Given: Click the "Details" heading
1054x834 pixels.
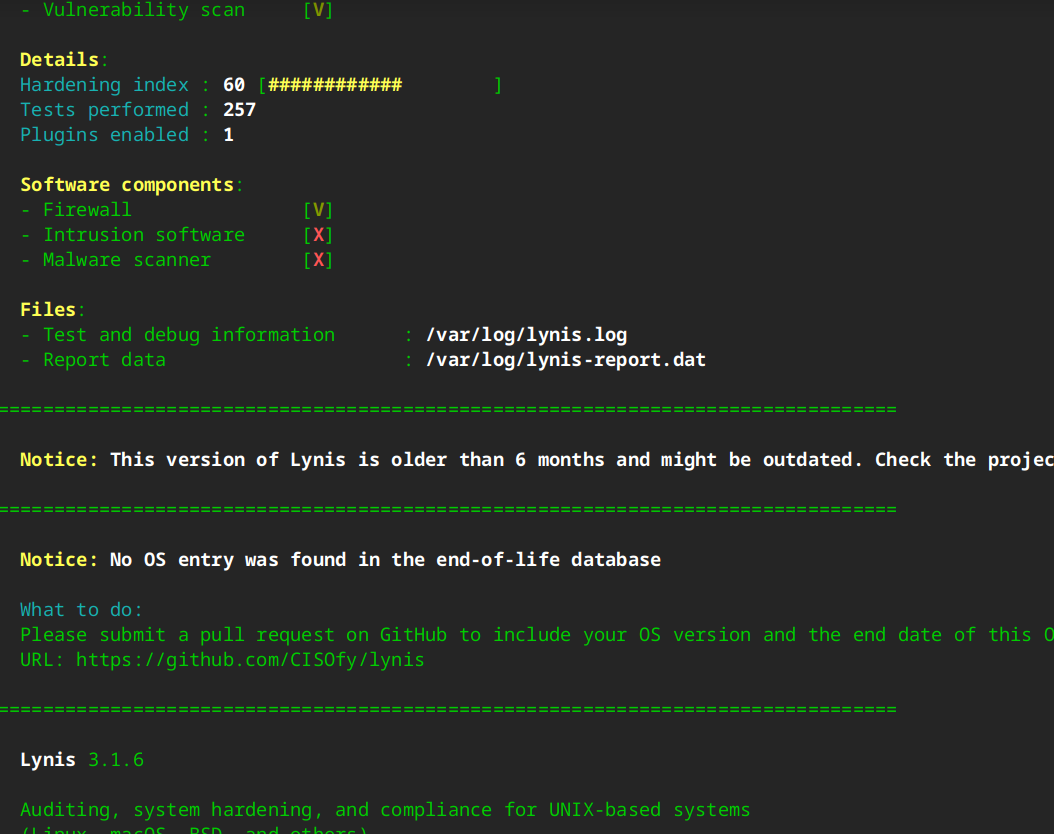Looking at the screenshot, I should [59, 60].
